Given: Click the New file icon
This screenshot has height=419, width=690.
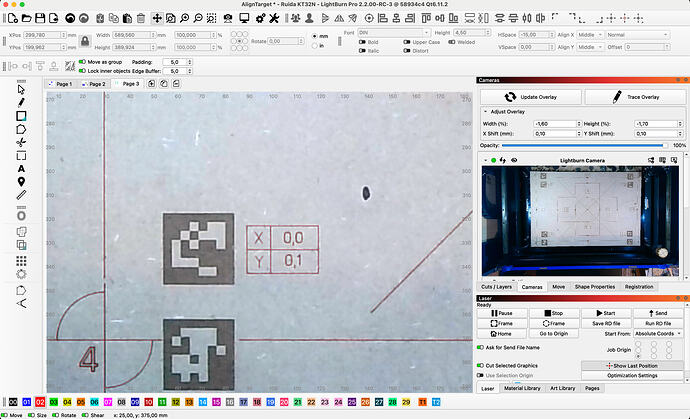Looking at the screenshot, I should (x=13, y=18).
